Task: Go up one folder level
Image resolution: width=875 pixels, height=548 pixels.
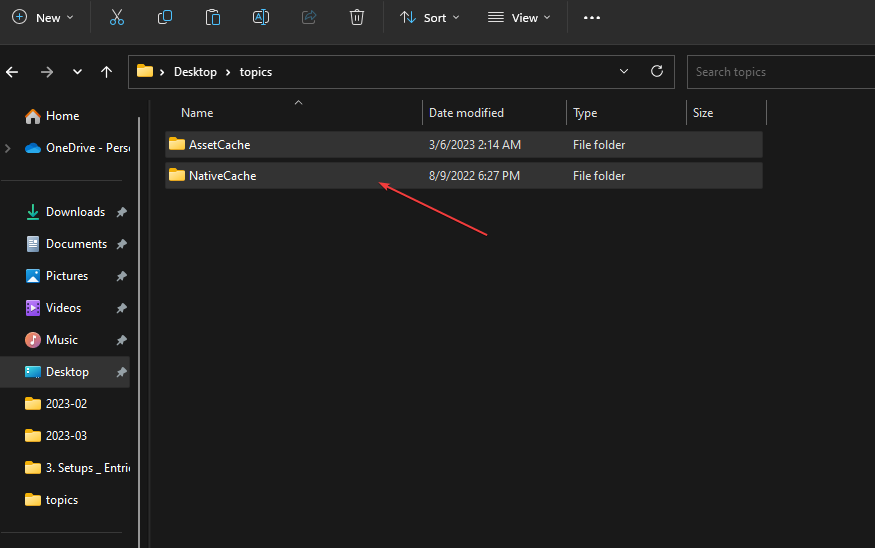Action: pyautogui.click(x=106, y=72)
